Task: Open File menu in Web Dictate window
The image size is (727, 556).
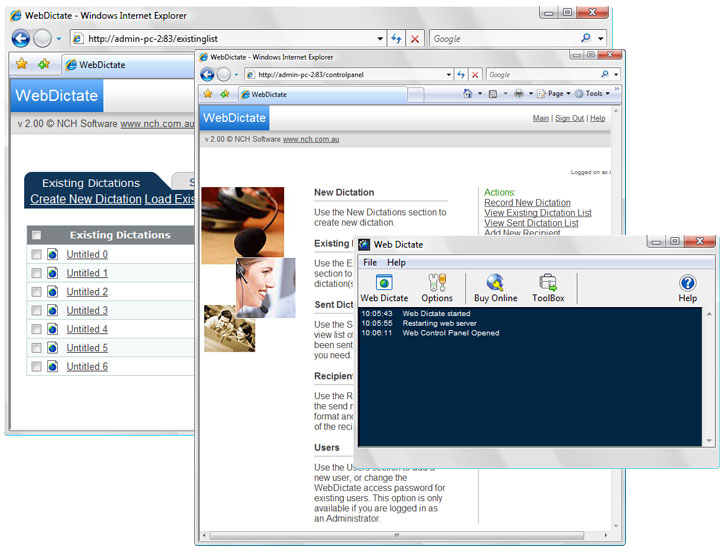Action: (370, 262)
